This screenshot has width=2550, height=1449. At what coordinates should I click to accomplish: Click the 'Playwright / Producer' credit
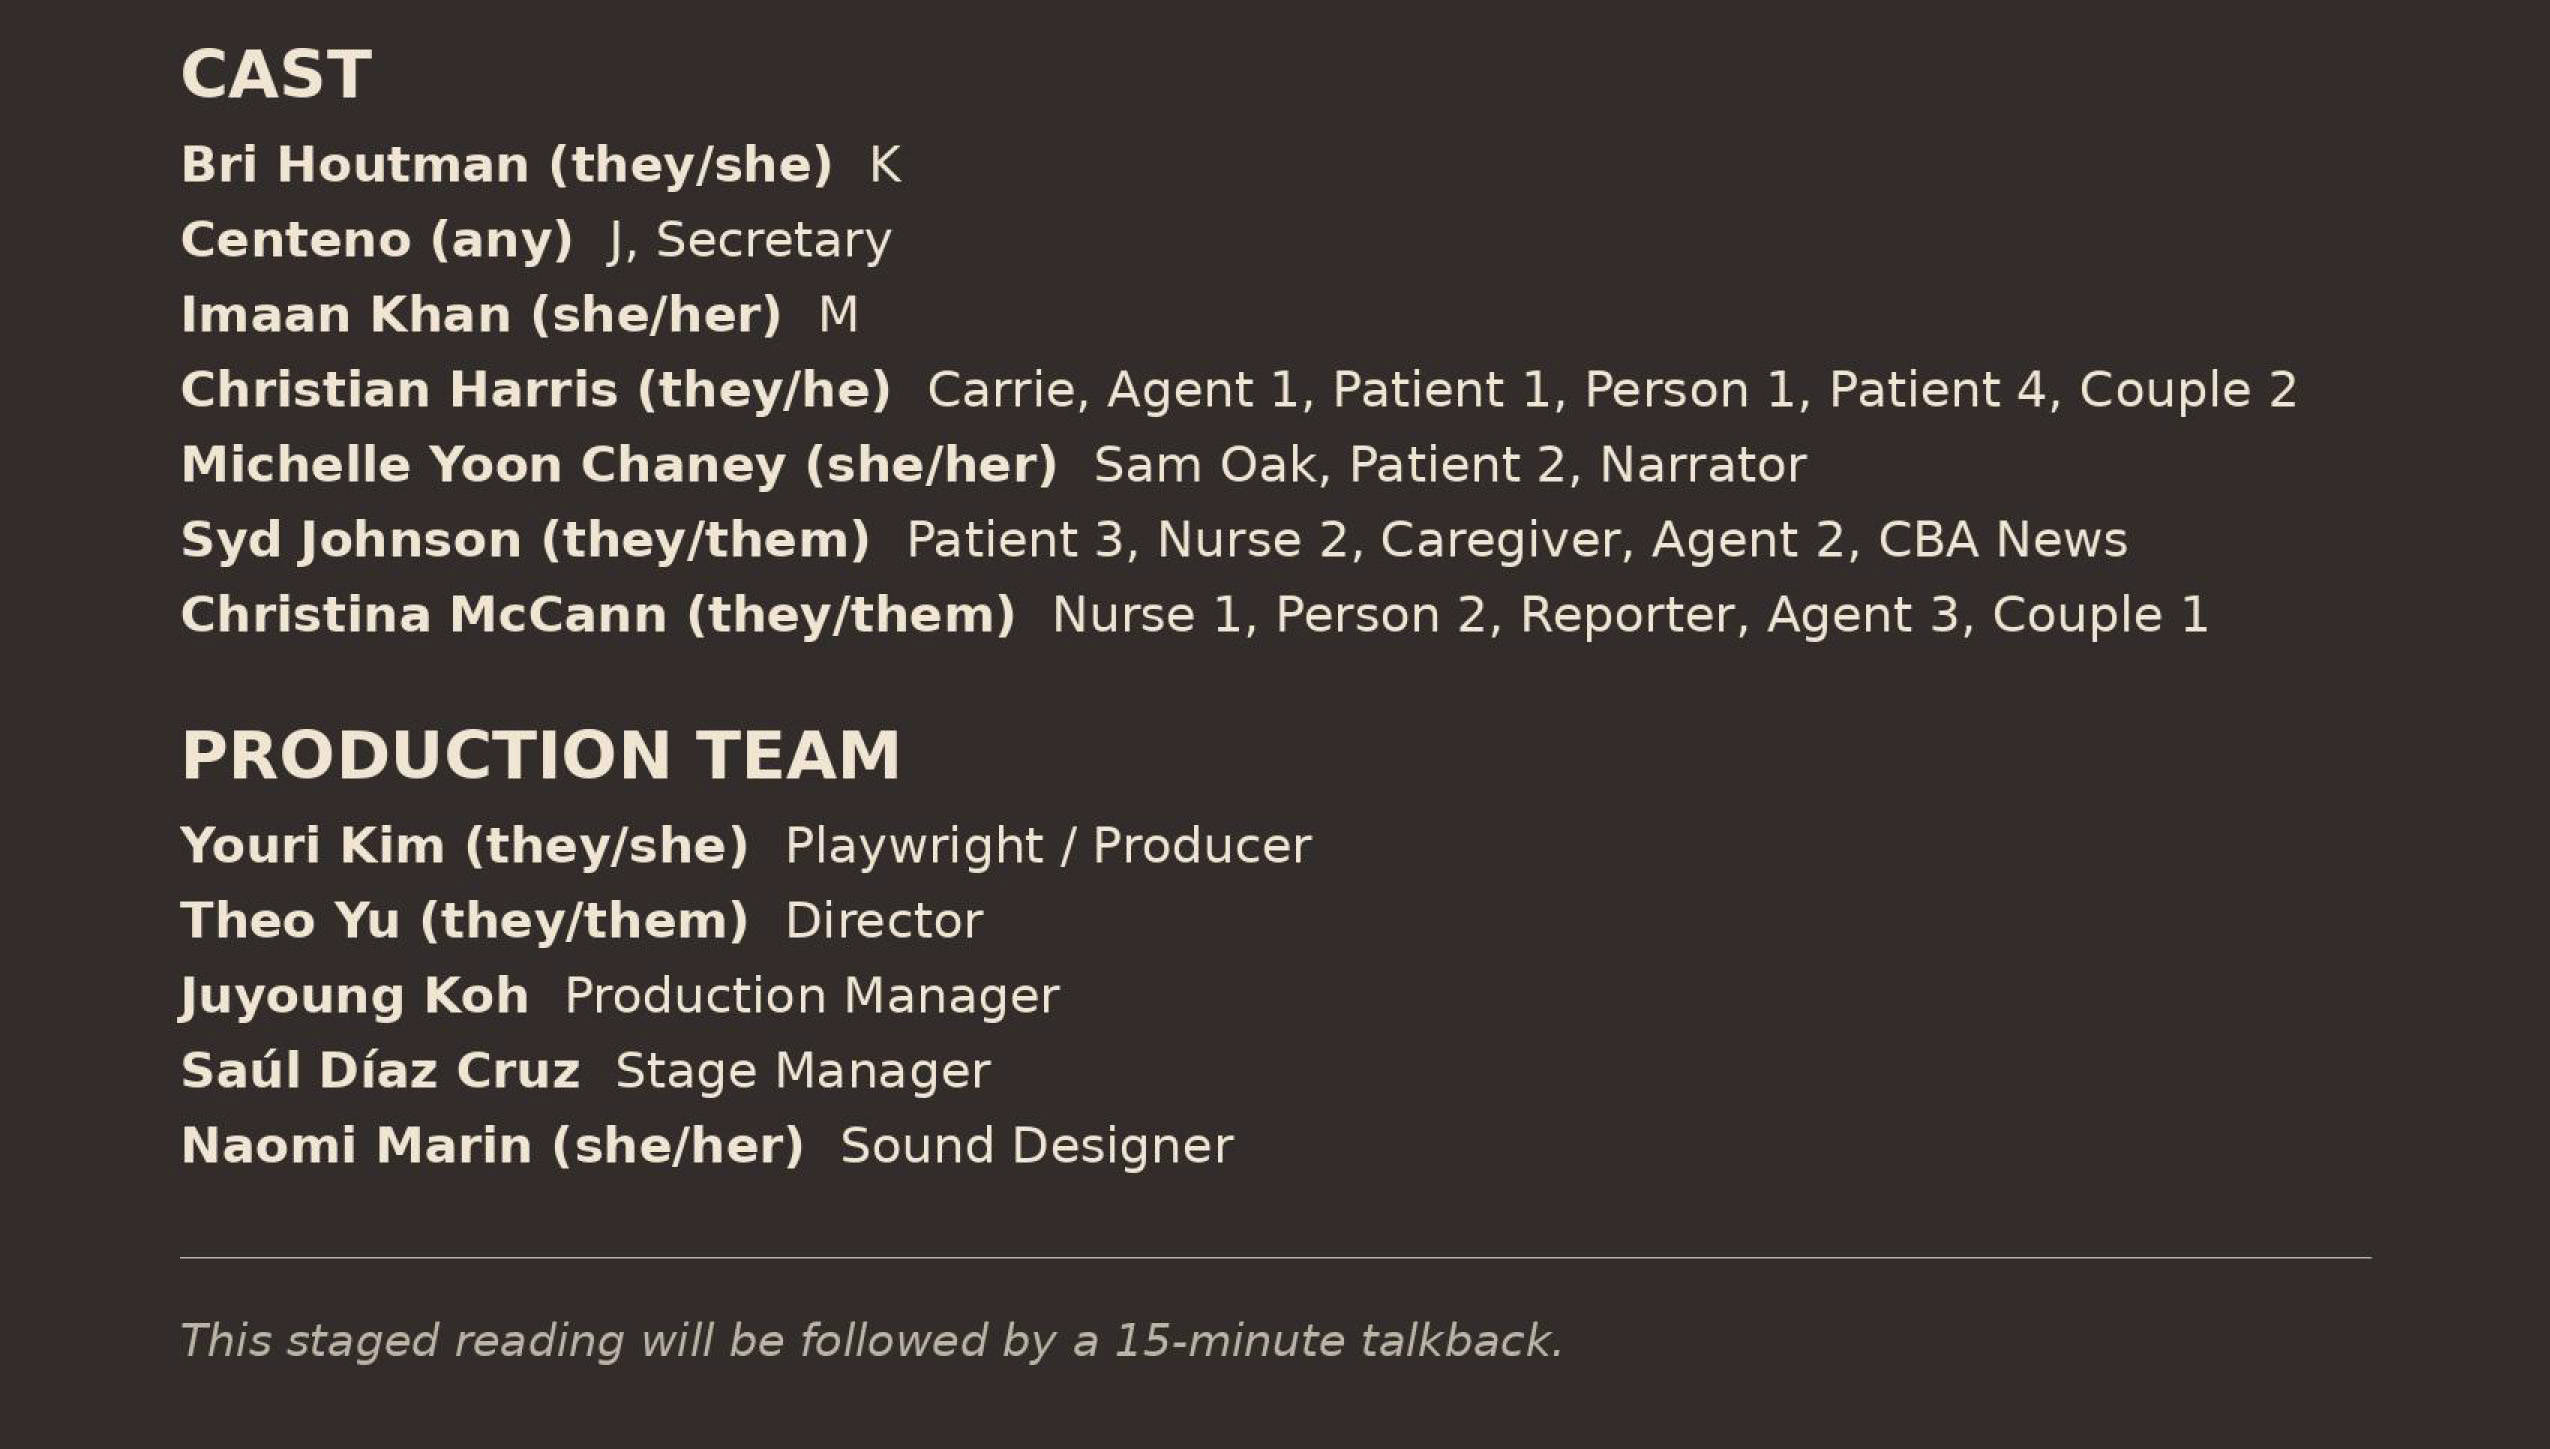pos(1048,846)
